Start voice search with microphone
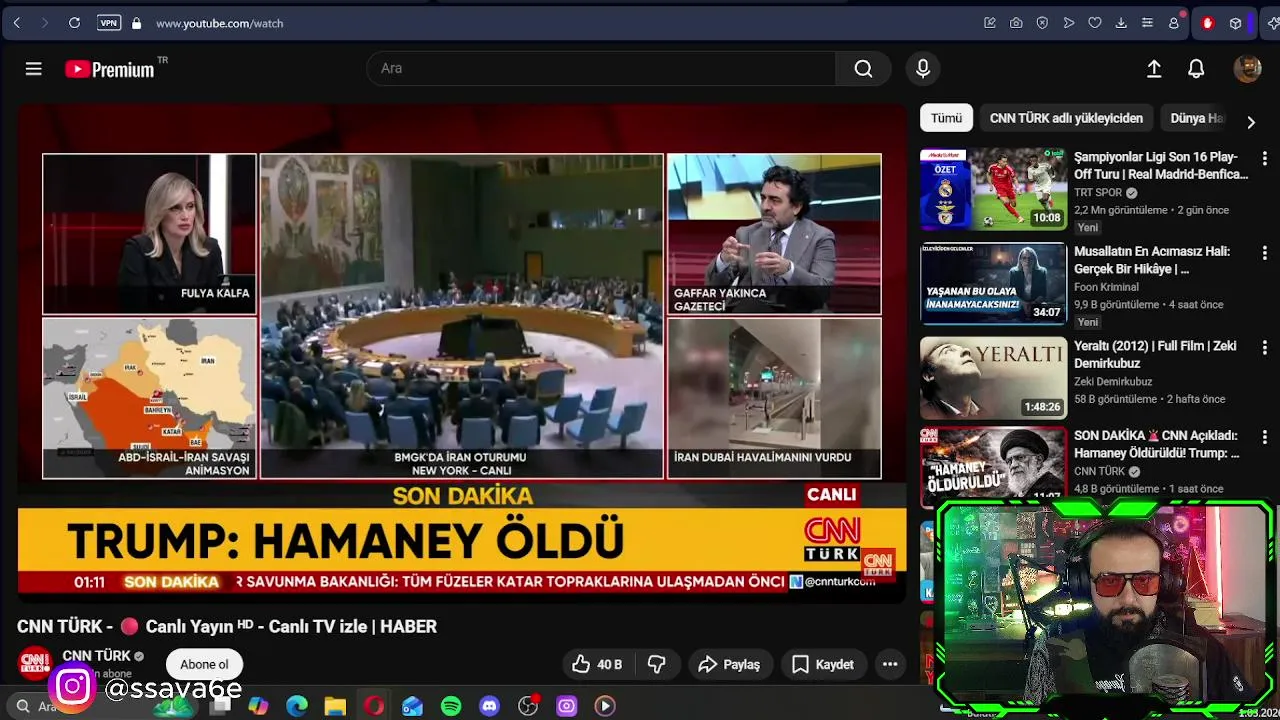 click(923, 69)
